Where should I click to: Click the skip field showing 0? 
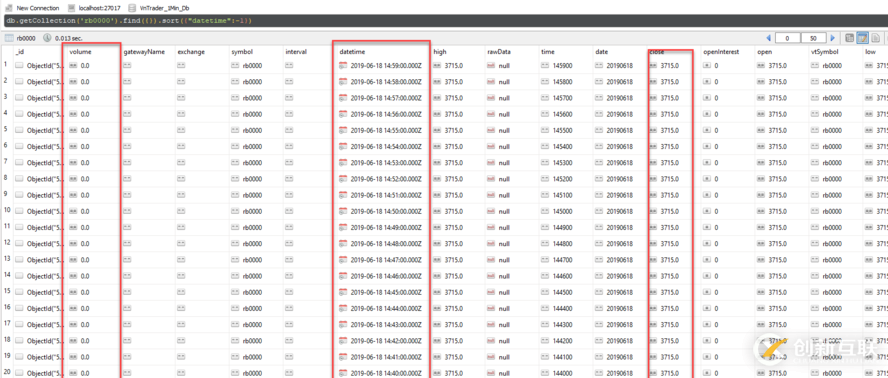(x=788, y=38)
